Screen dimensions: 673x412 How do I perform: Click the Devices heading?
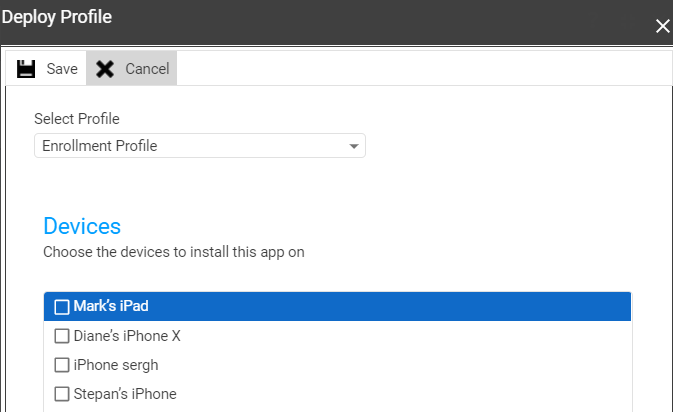(82, 226)
